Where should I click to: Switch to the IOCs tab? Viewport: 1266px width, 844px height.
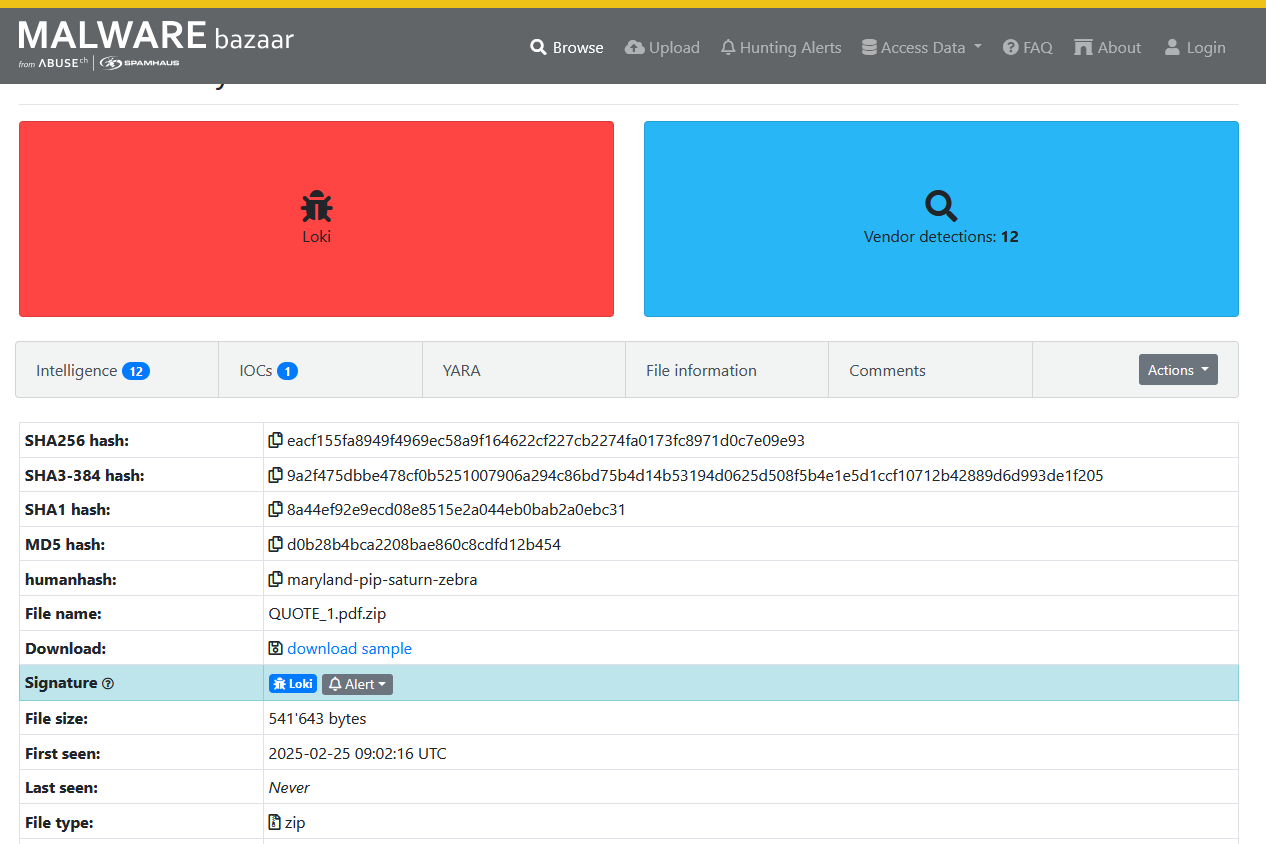click(267, 369)
